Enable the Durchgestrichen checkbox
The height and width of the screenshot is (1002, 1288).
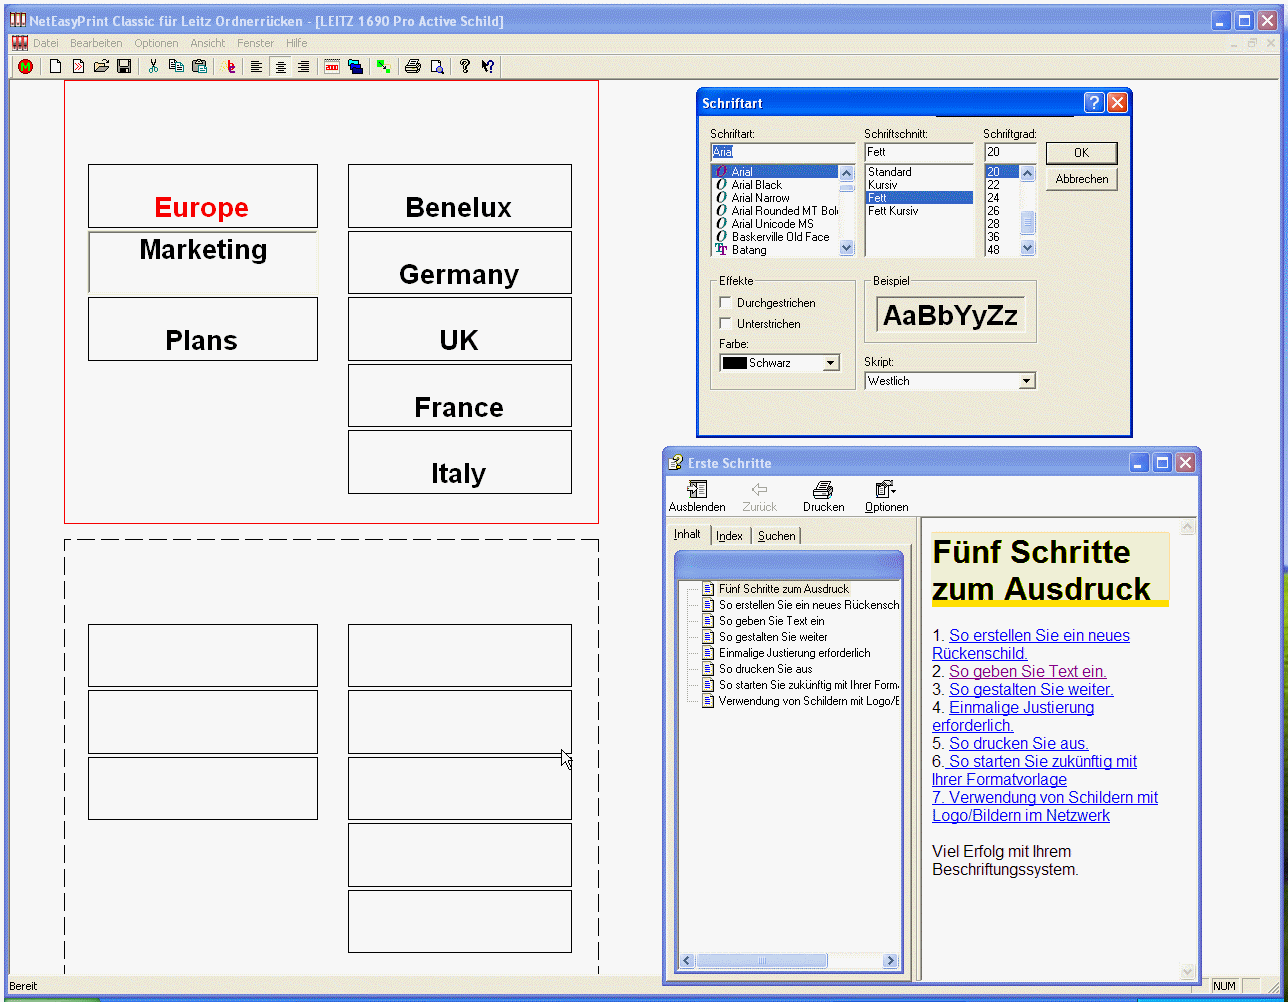click(726, 303)
